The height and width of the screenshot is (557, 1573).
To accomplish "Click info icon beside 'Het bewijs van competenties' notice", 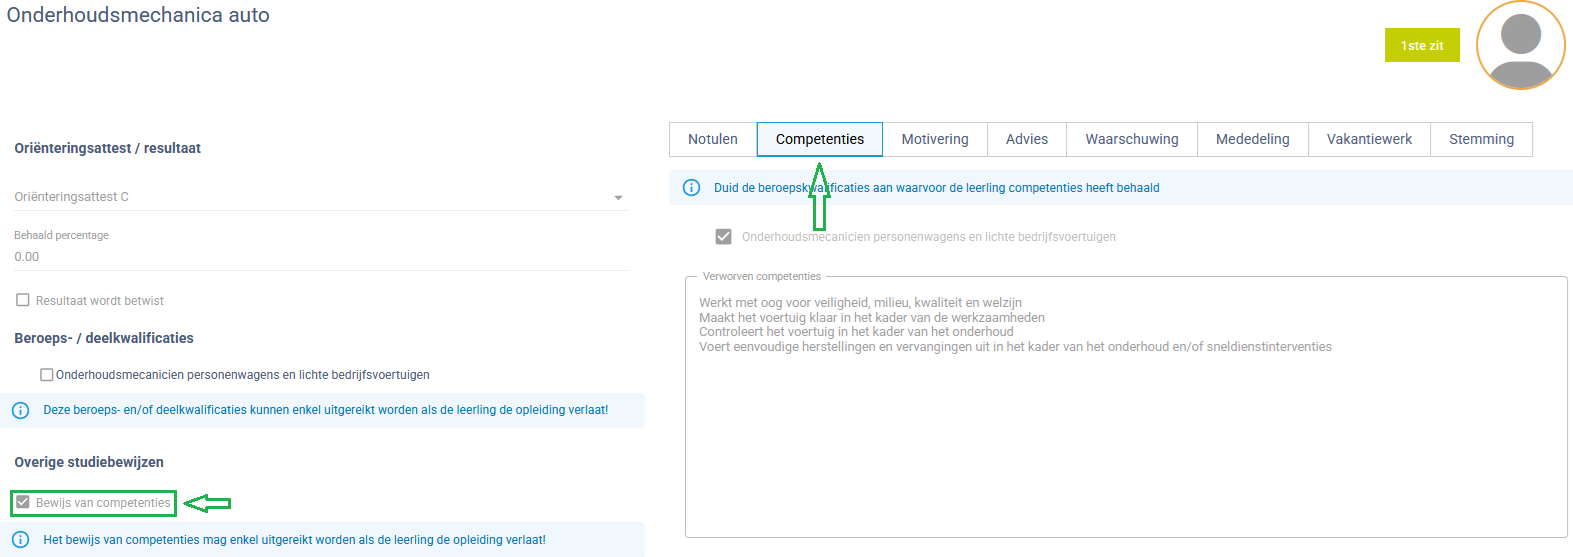I will coord(20,540).
